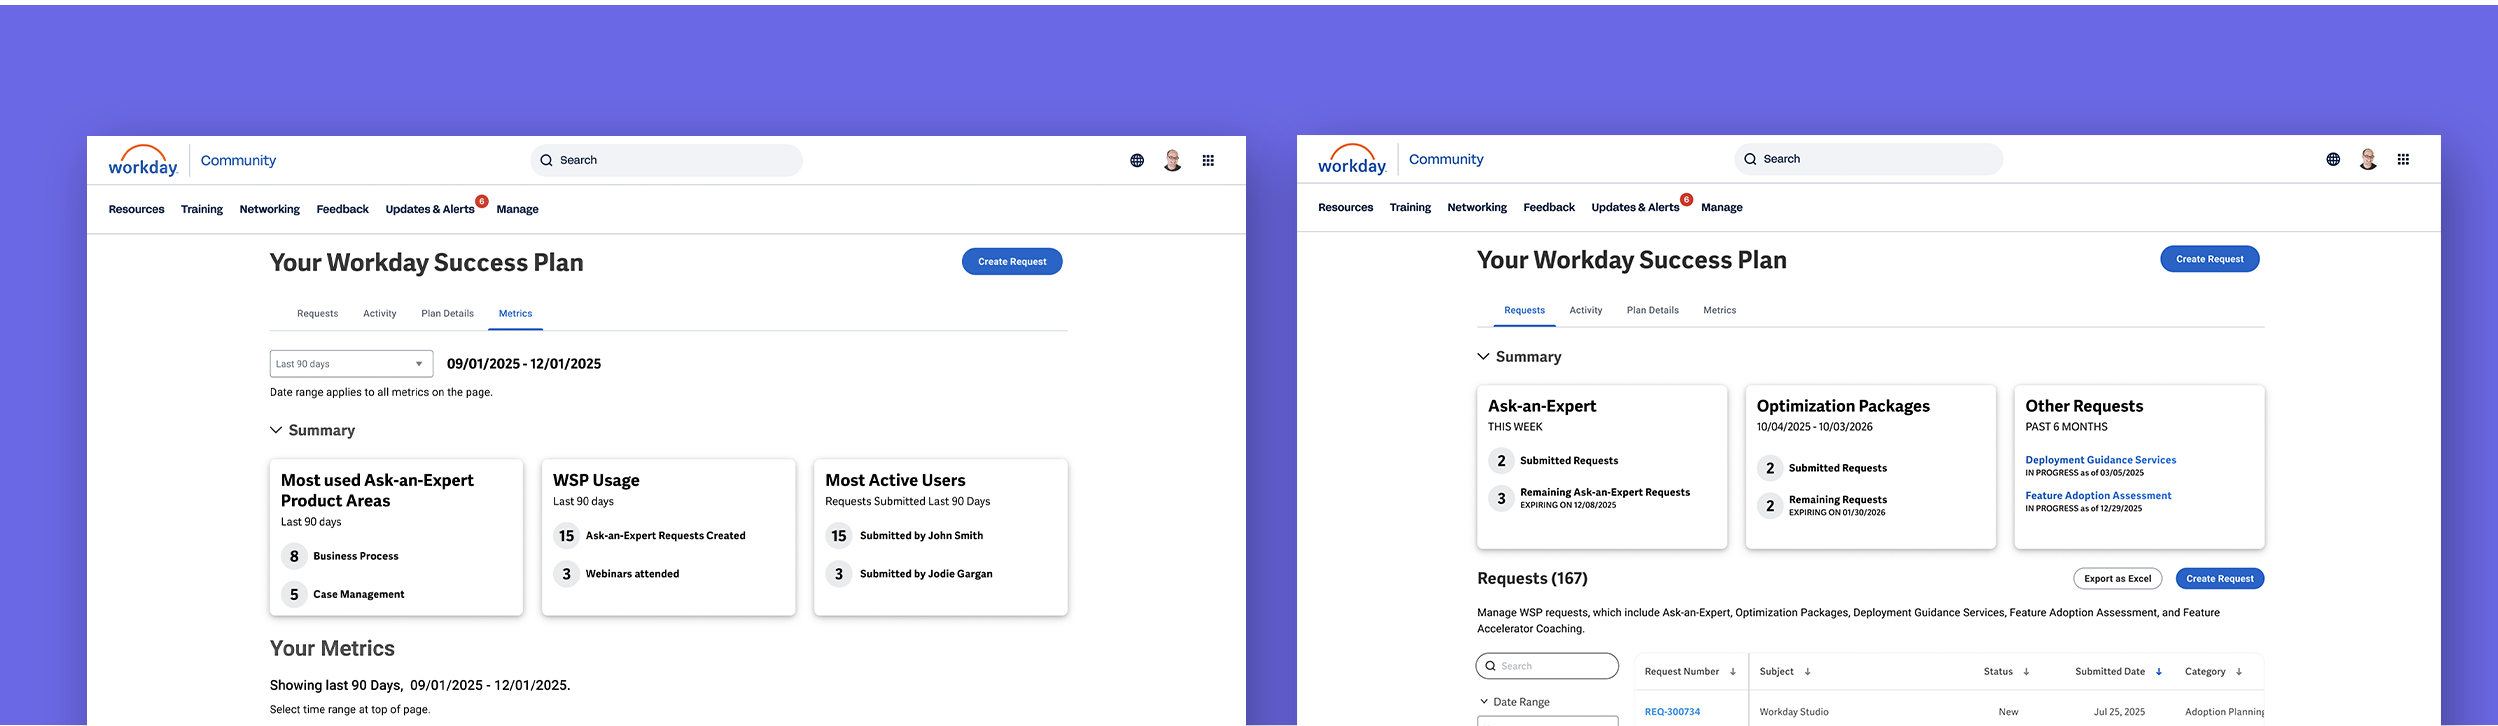2498x726 pixels.
Task: Open the Feedback menu in the right window
Action: 1549,207
